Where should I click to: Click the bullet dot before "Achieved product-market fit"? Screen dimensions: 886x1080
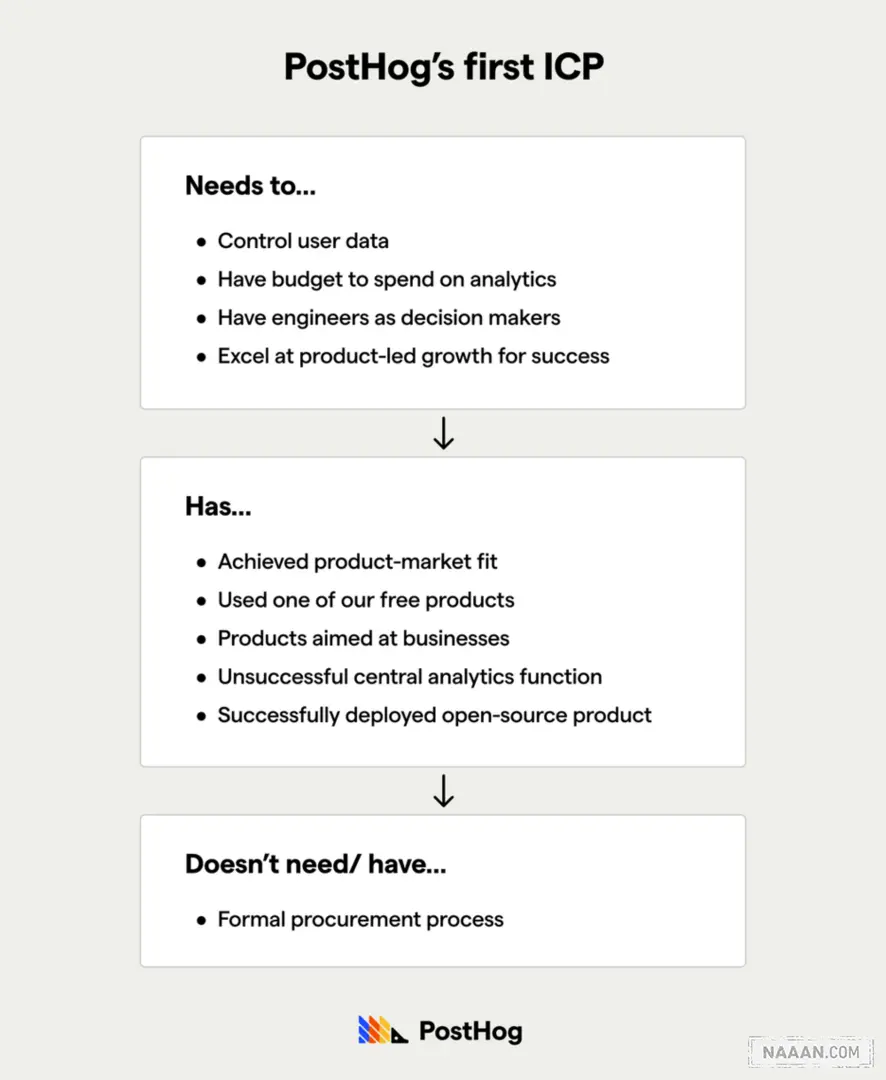[x=202, y=563]
